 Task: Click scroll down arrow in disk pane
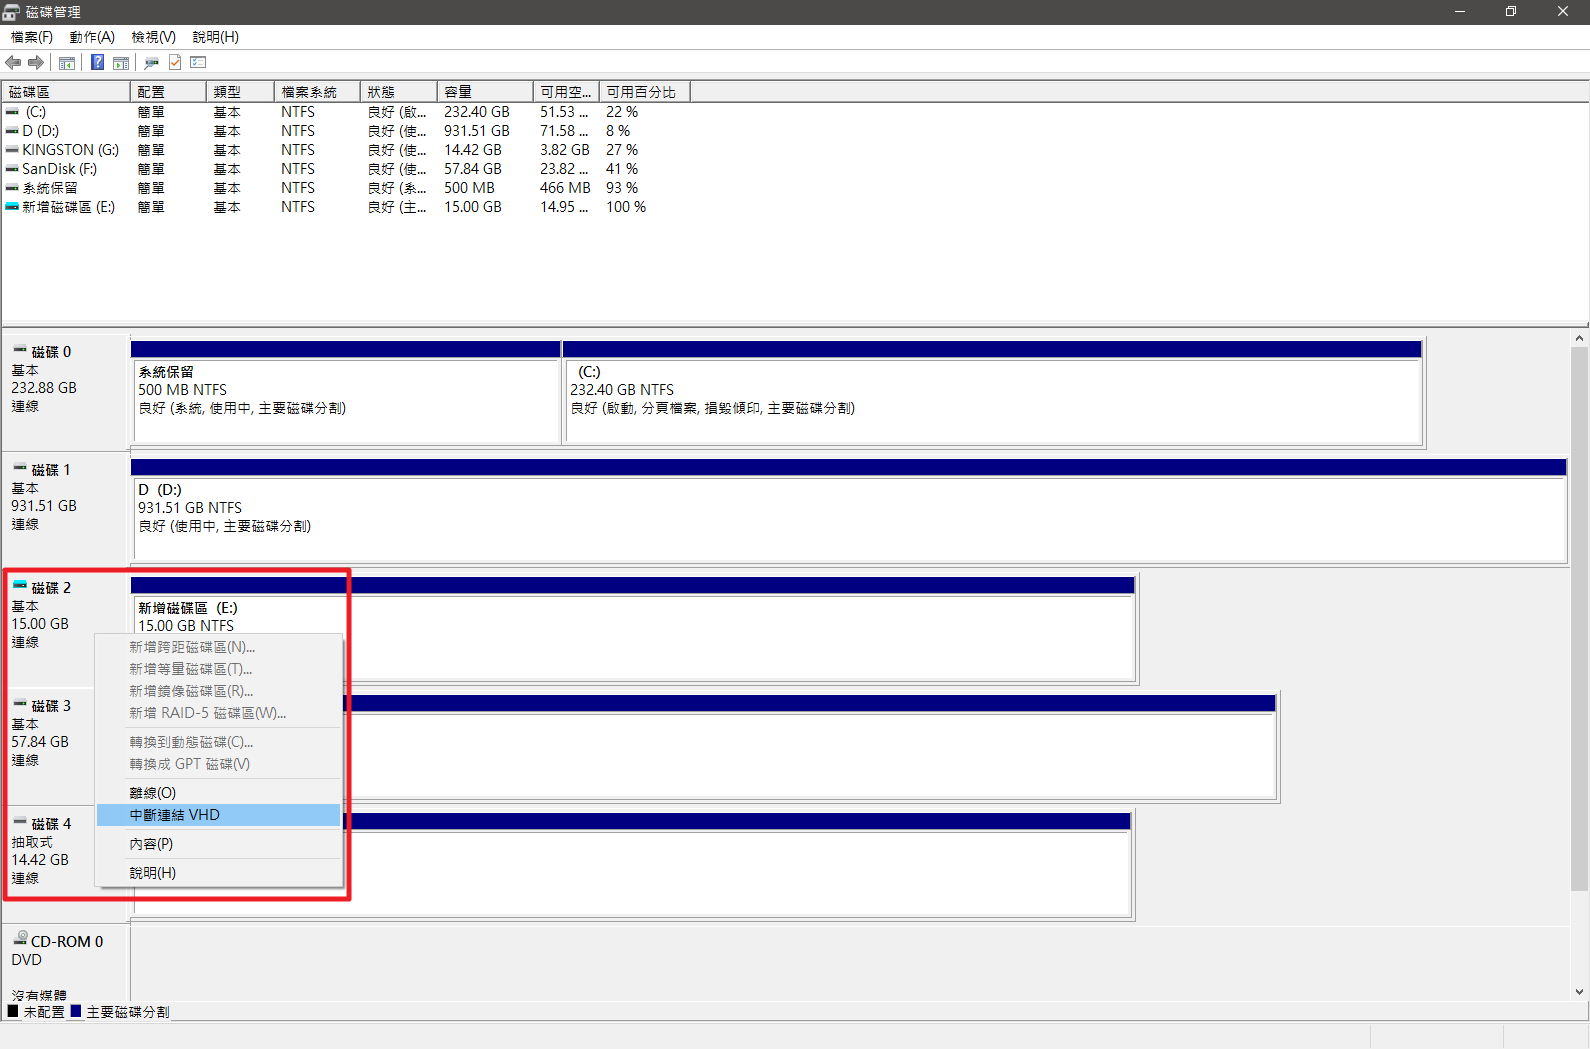tap(1579, 992)
